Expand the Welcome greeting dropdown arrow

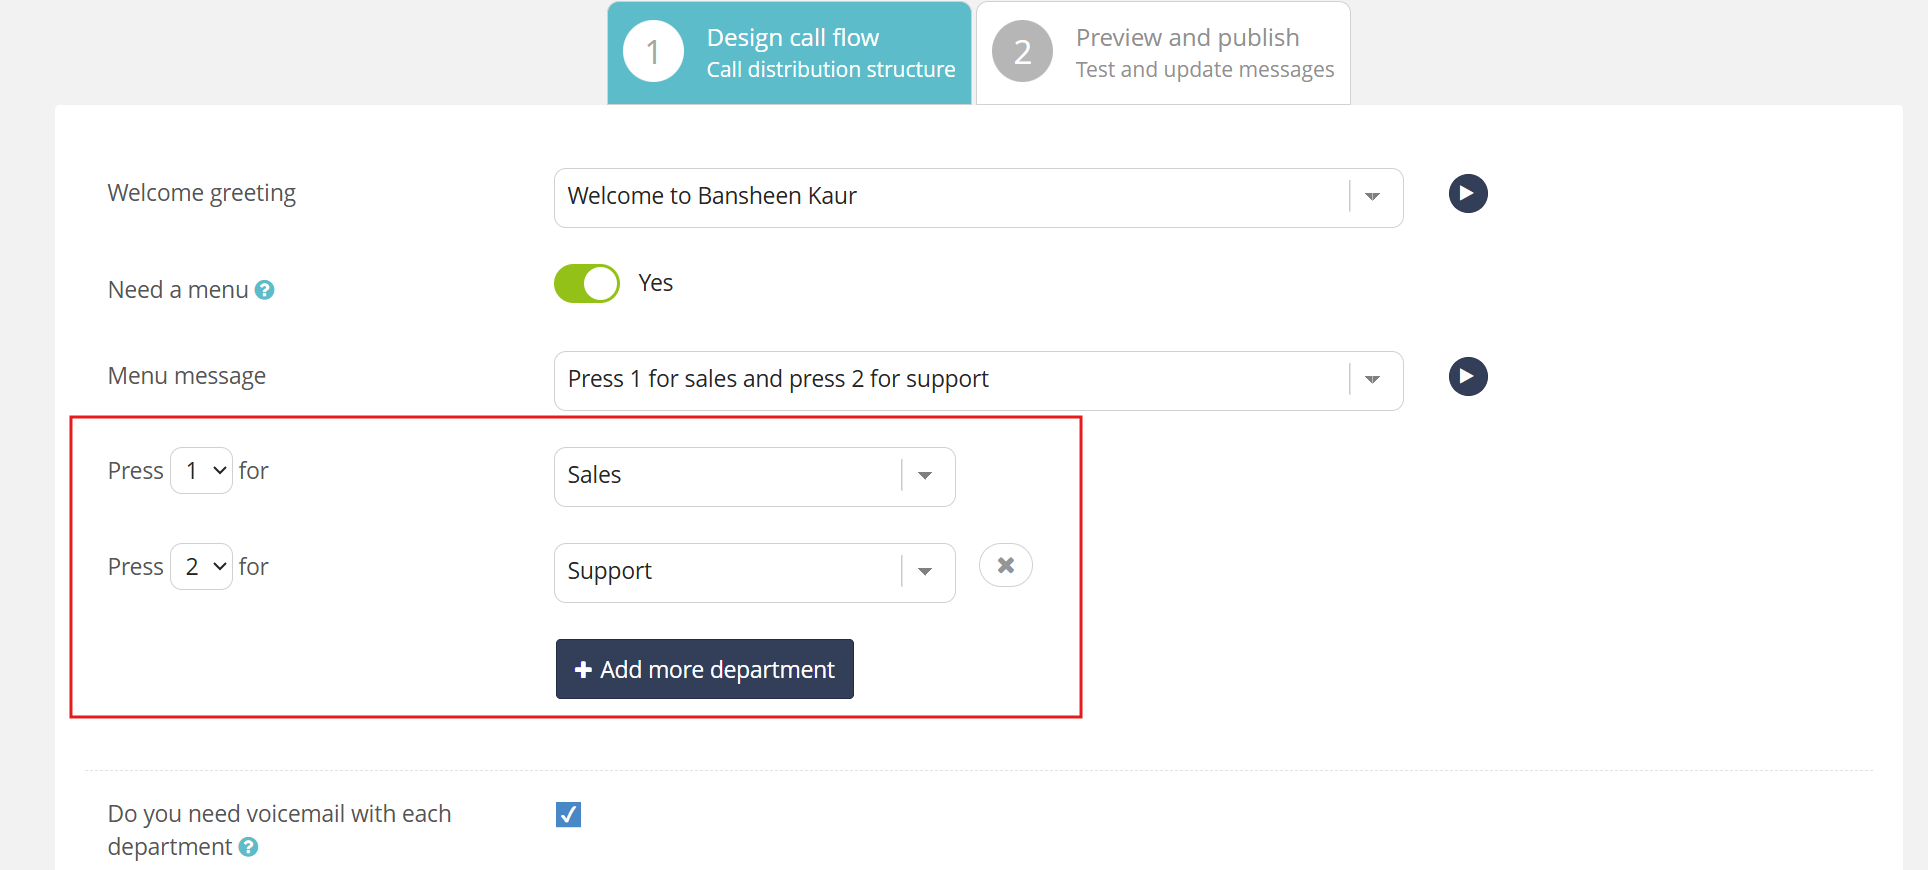(x=1373, y=197)
